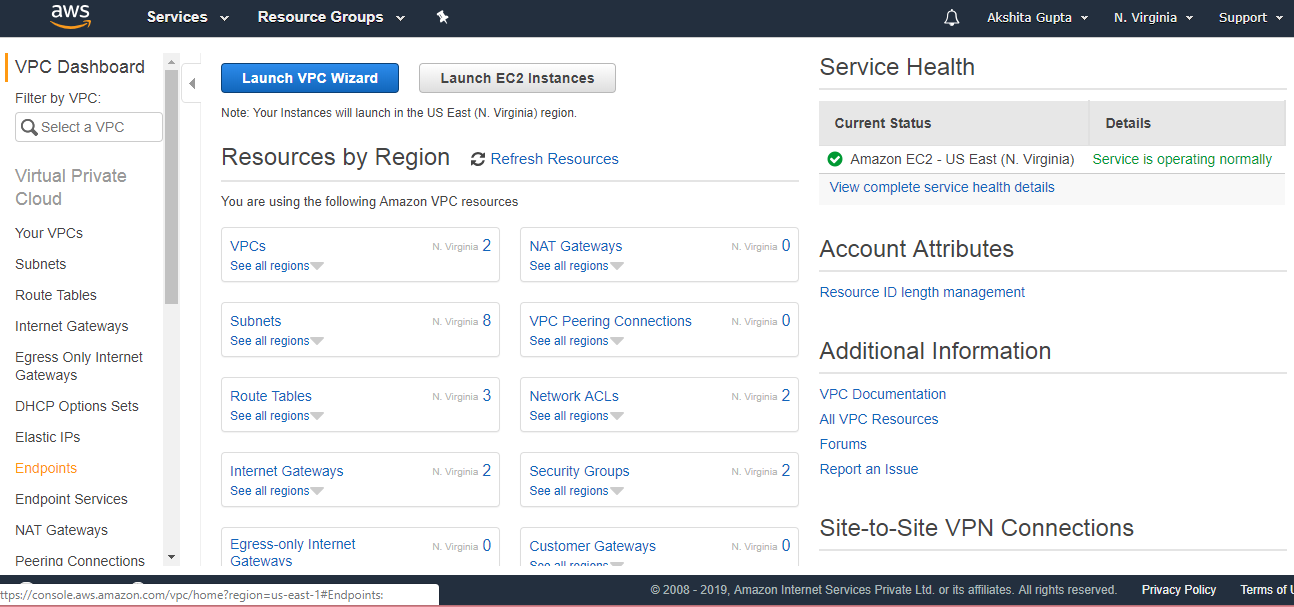1294x607 pixels.
Task: Click the Refresh Resources link
Action: 554,159
